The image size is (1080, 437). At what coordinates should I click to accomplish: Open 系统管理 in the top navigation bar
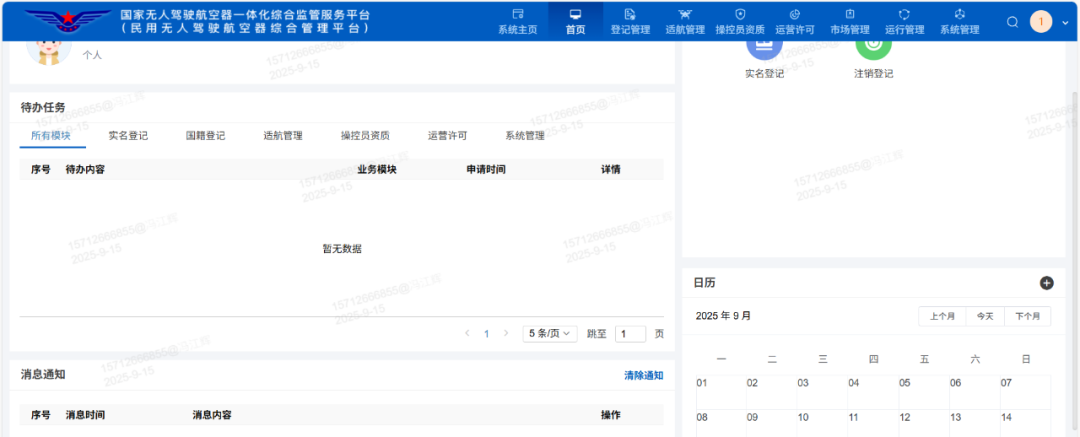pyautogui.click(x=959, y=22)
